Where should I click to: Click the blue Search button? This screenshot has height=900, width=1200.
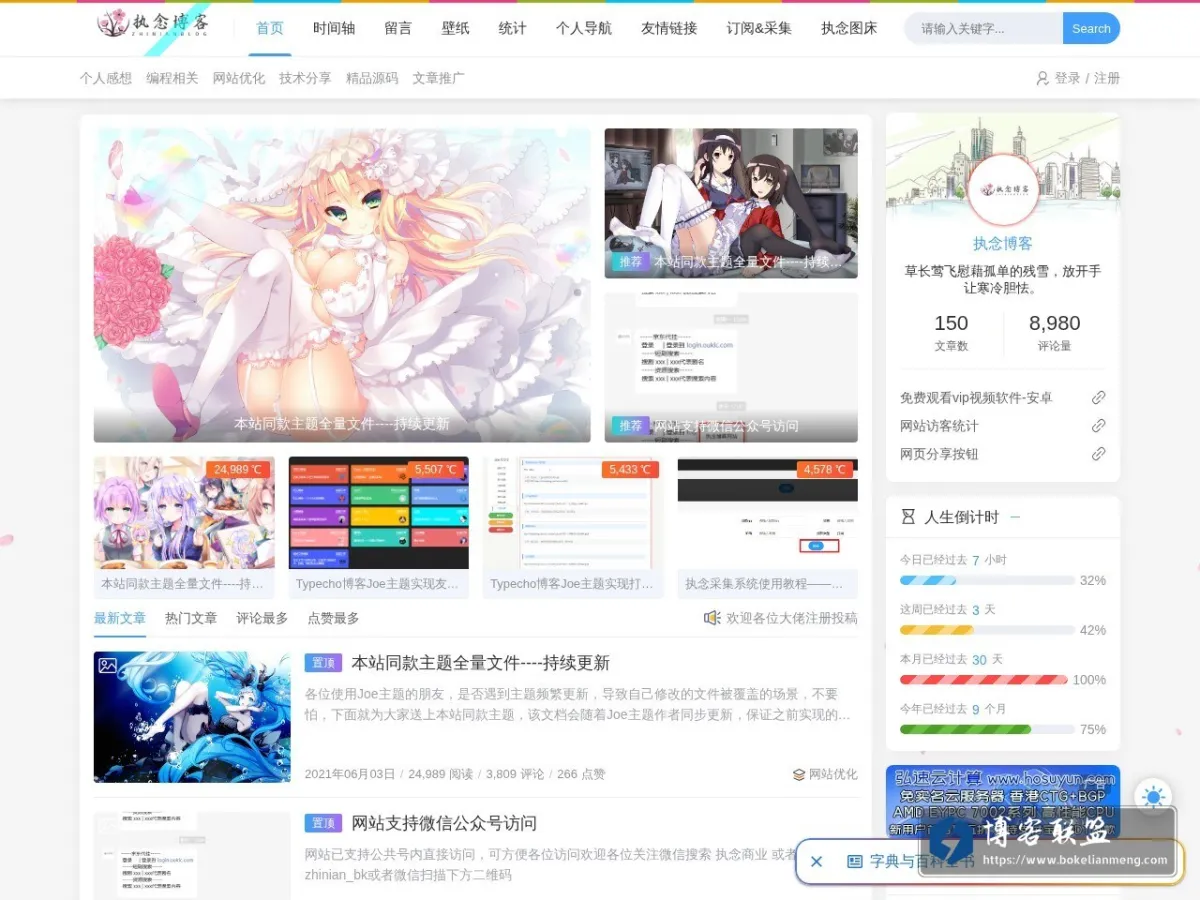point(1091,29)
